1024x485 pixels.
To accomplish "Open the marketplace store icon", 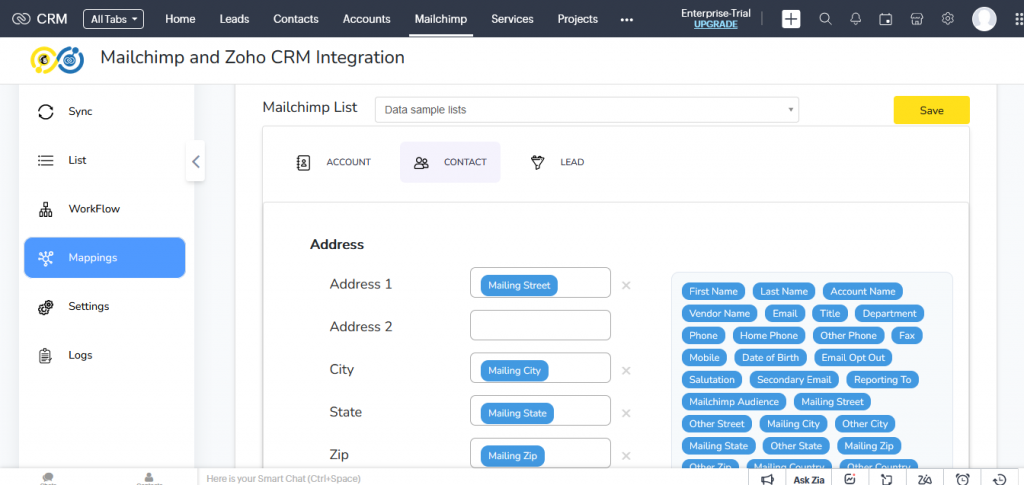I will point(917,19).
